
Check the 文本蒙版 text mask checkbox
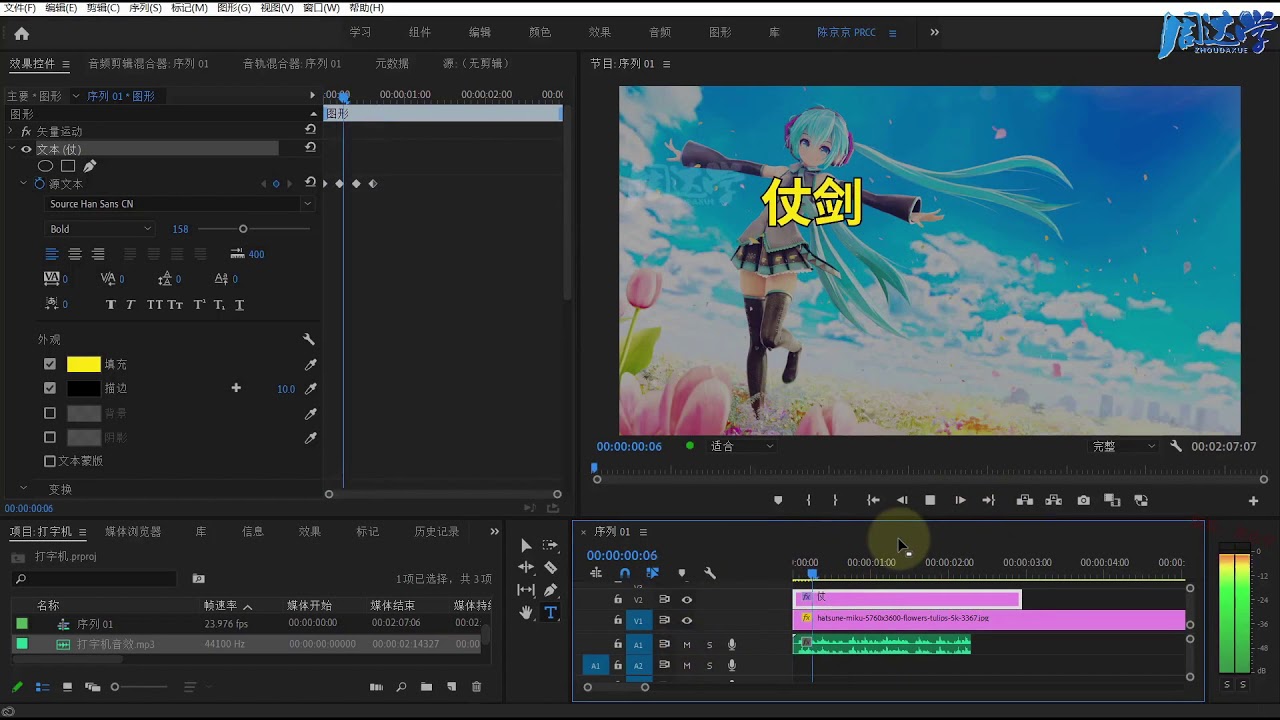[x=50, y=461]
